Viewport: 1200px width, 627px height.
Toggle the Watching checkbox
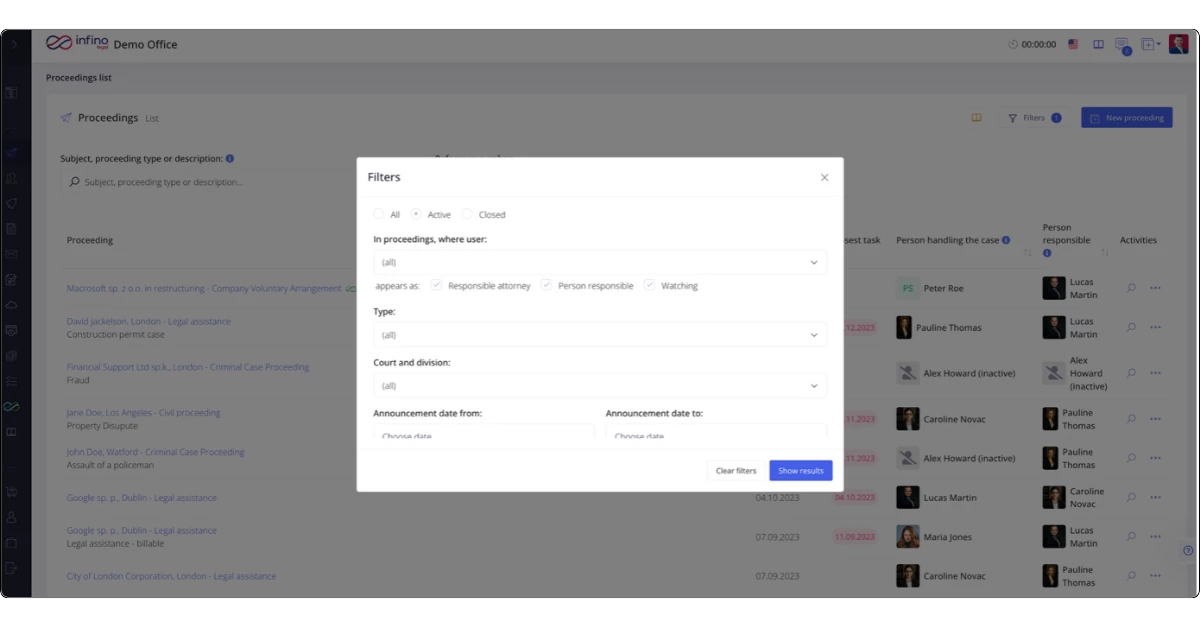649,285
